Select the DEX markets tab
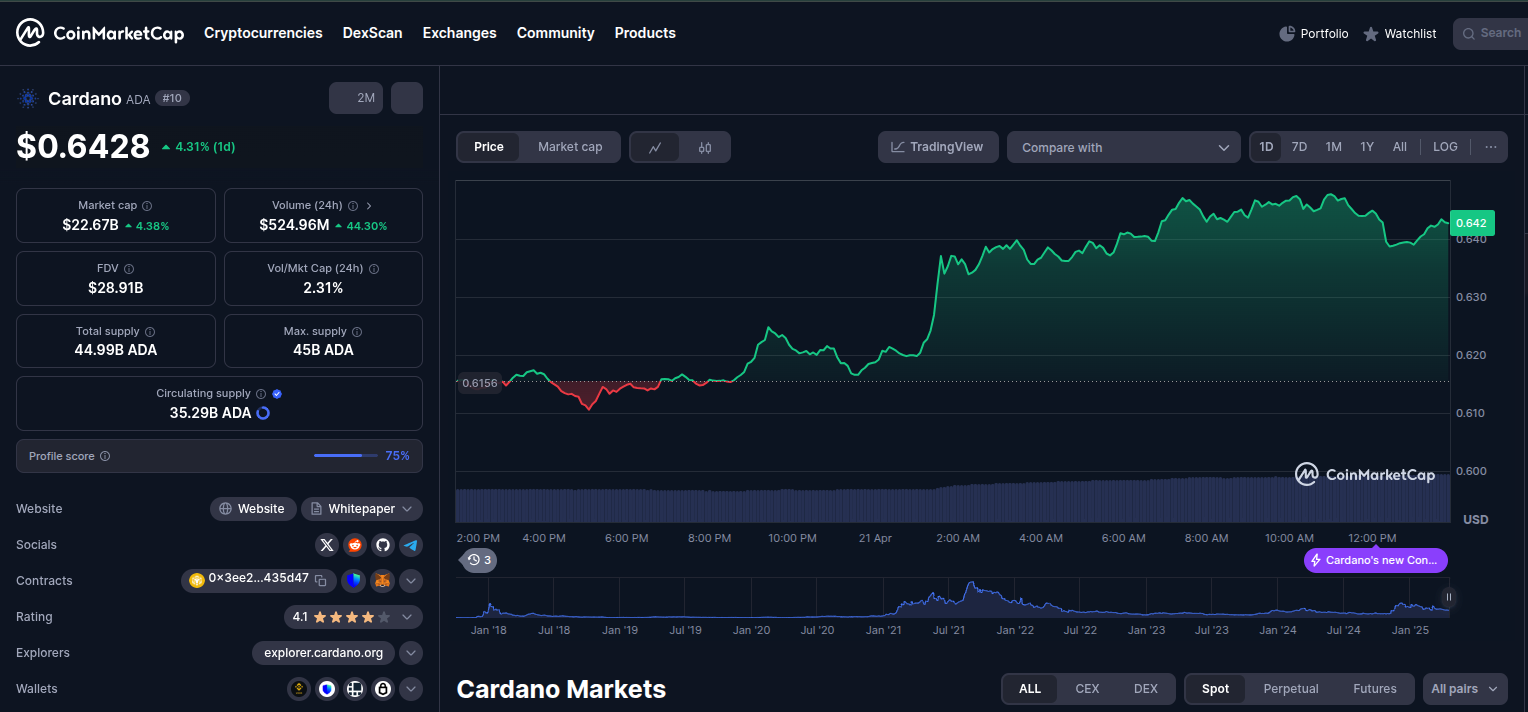This screenshot has height=712, width=1528. tap(1146, 689)
